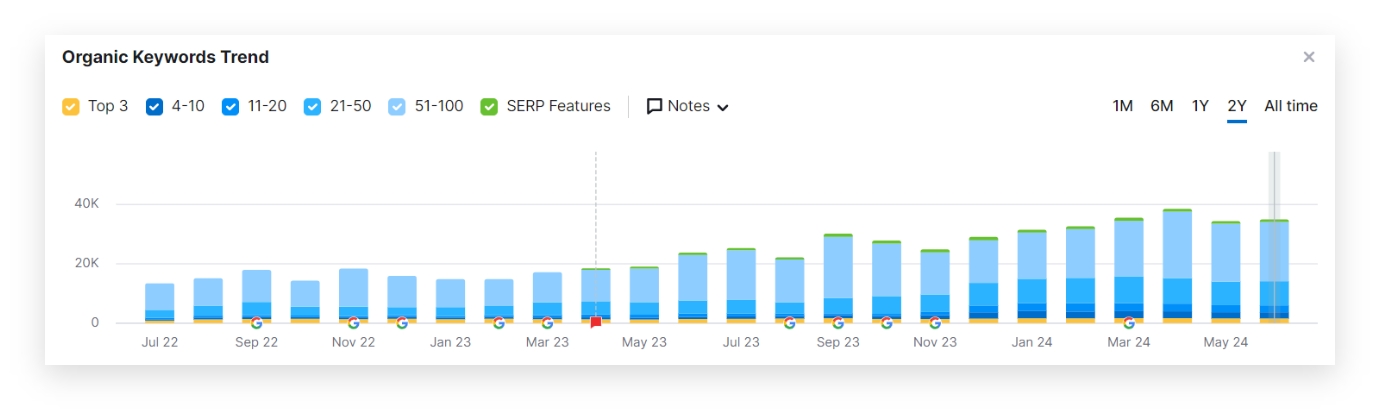Click the Google update icon above Mar 24
This screenshot has height=420, width=1380.
point(1129,323)
